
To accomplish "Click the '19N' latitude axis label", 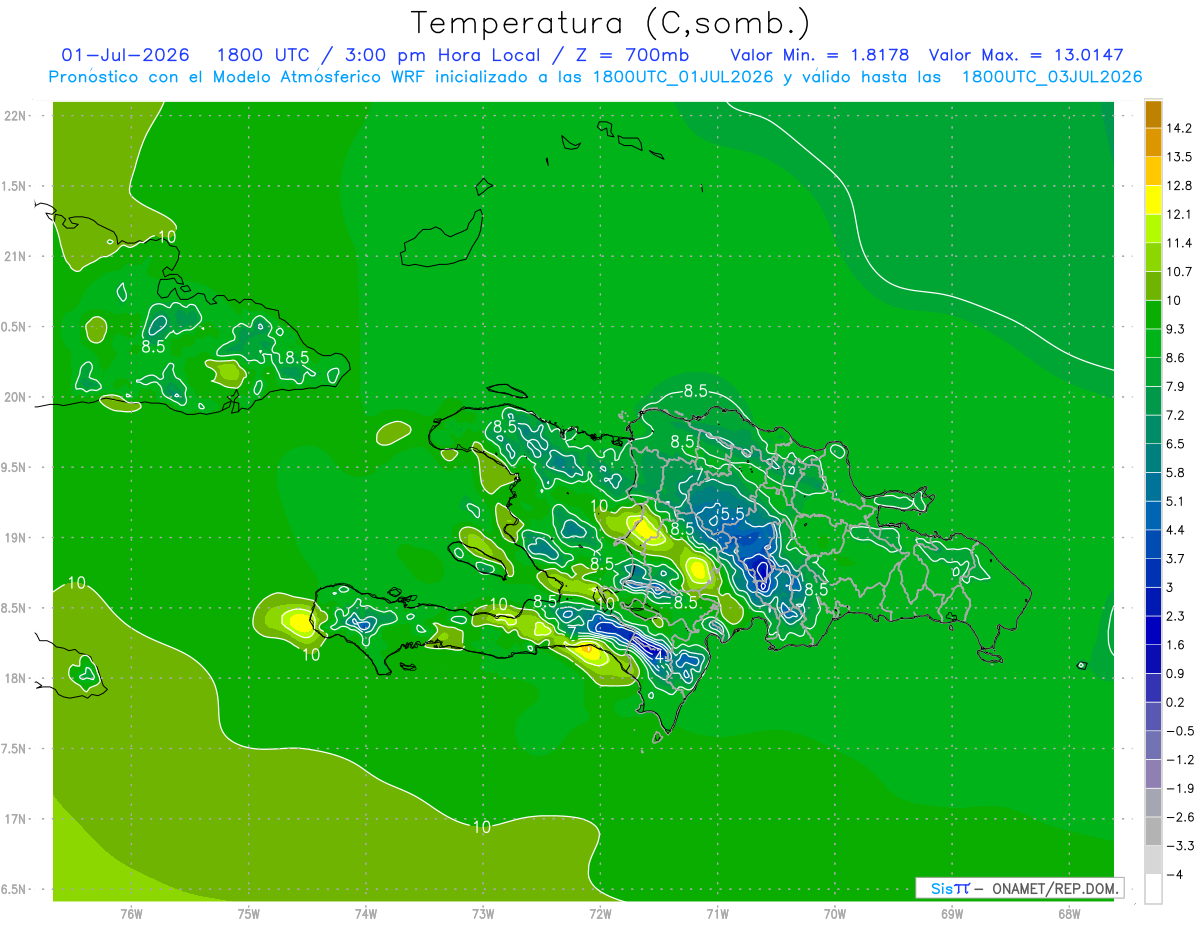I will pos(15,538).
